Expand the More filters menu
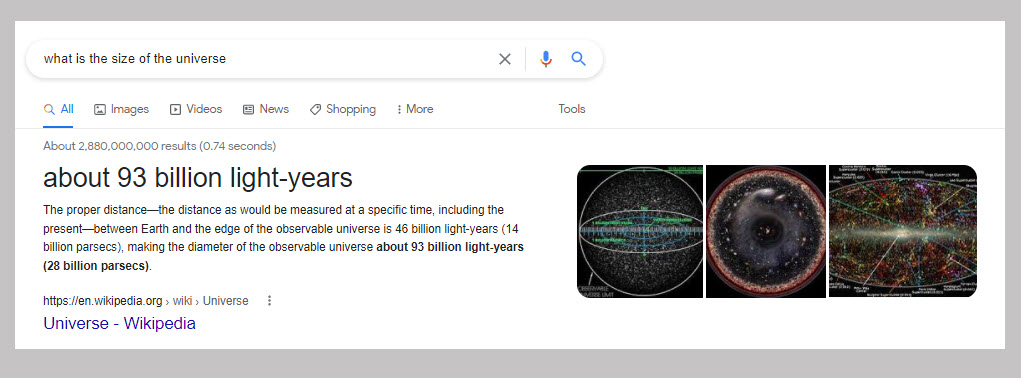 [x=415, y=109]
